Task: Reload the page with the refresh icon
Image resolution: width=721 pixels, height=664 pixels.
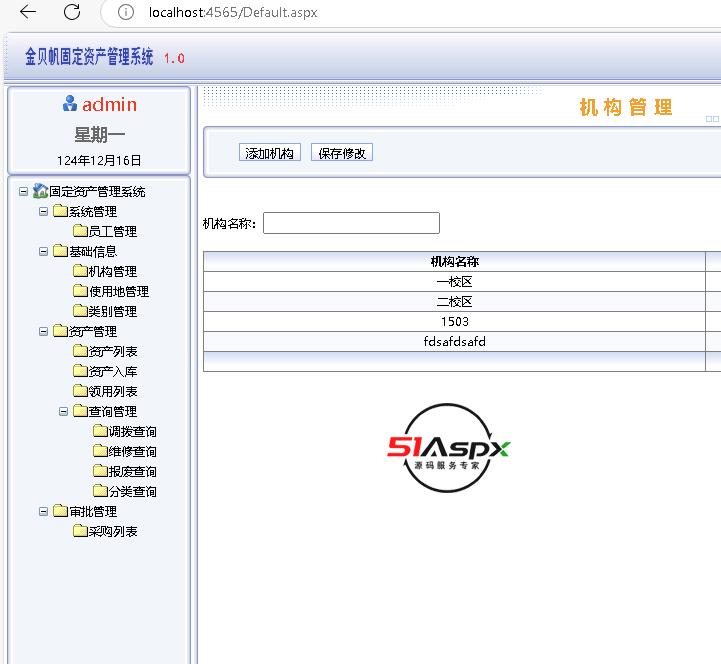Action: [72, 12]
